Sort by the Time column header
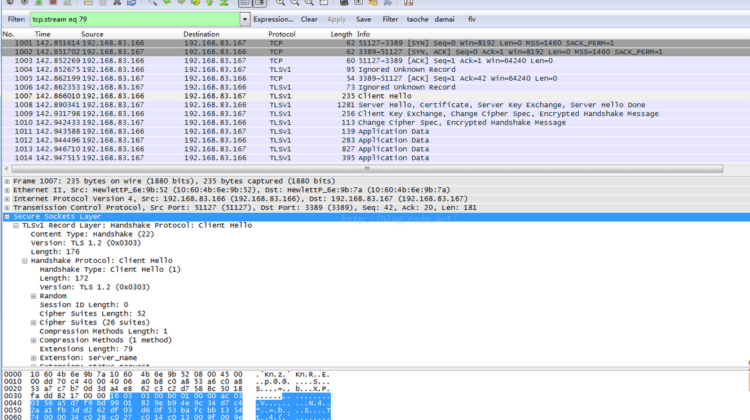This screenshot has height=420, width=750. (x=42, y=34)
